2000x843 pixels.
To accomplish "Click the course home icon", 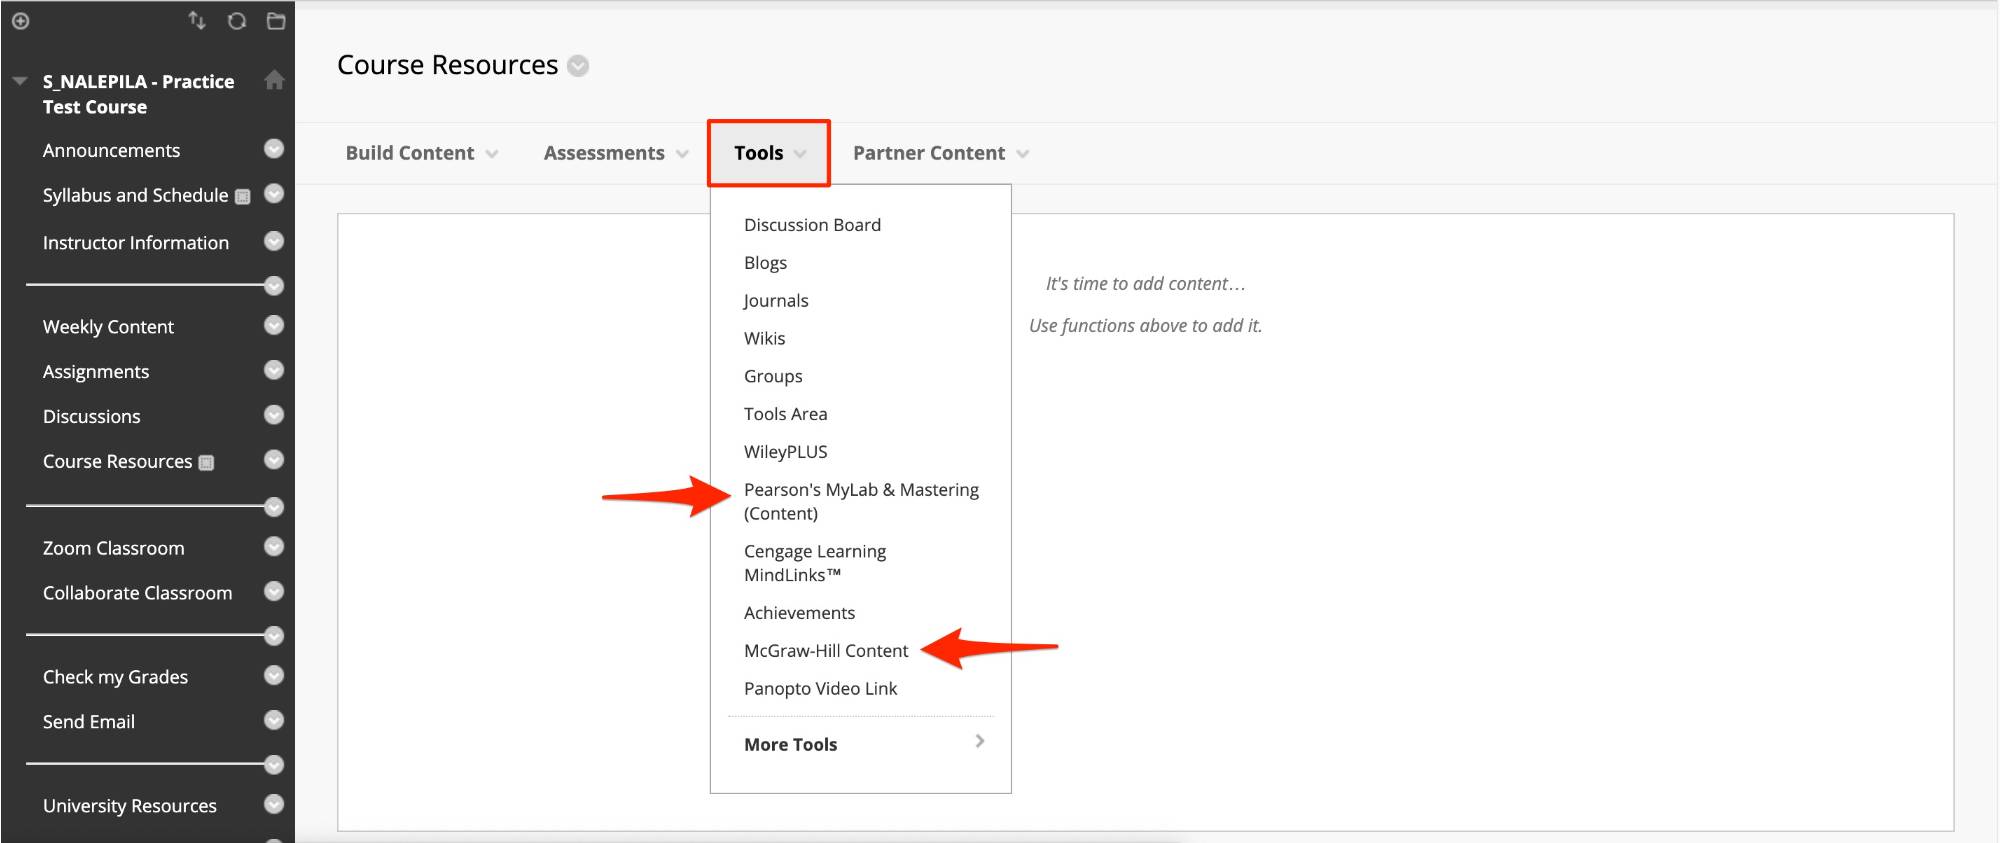I will coord(274,81).
